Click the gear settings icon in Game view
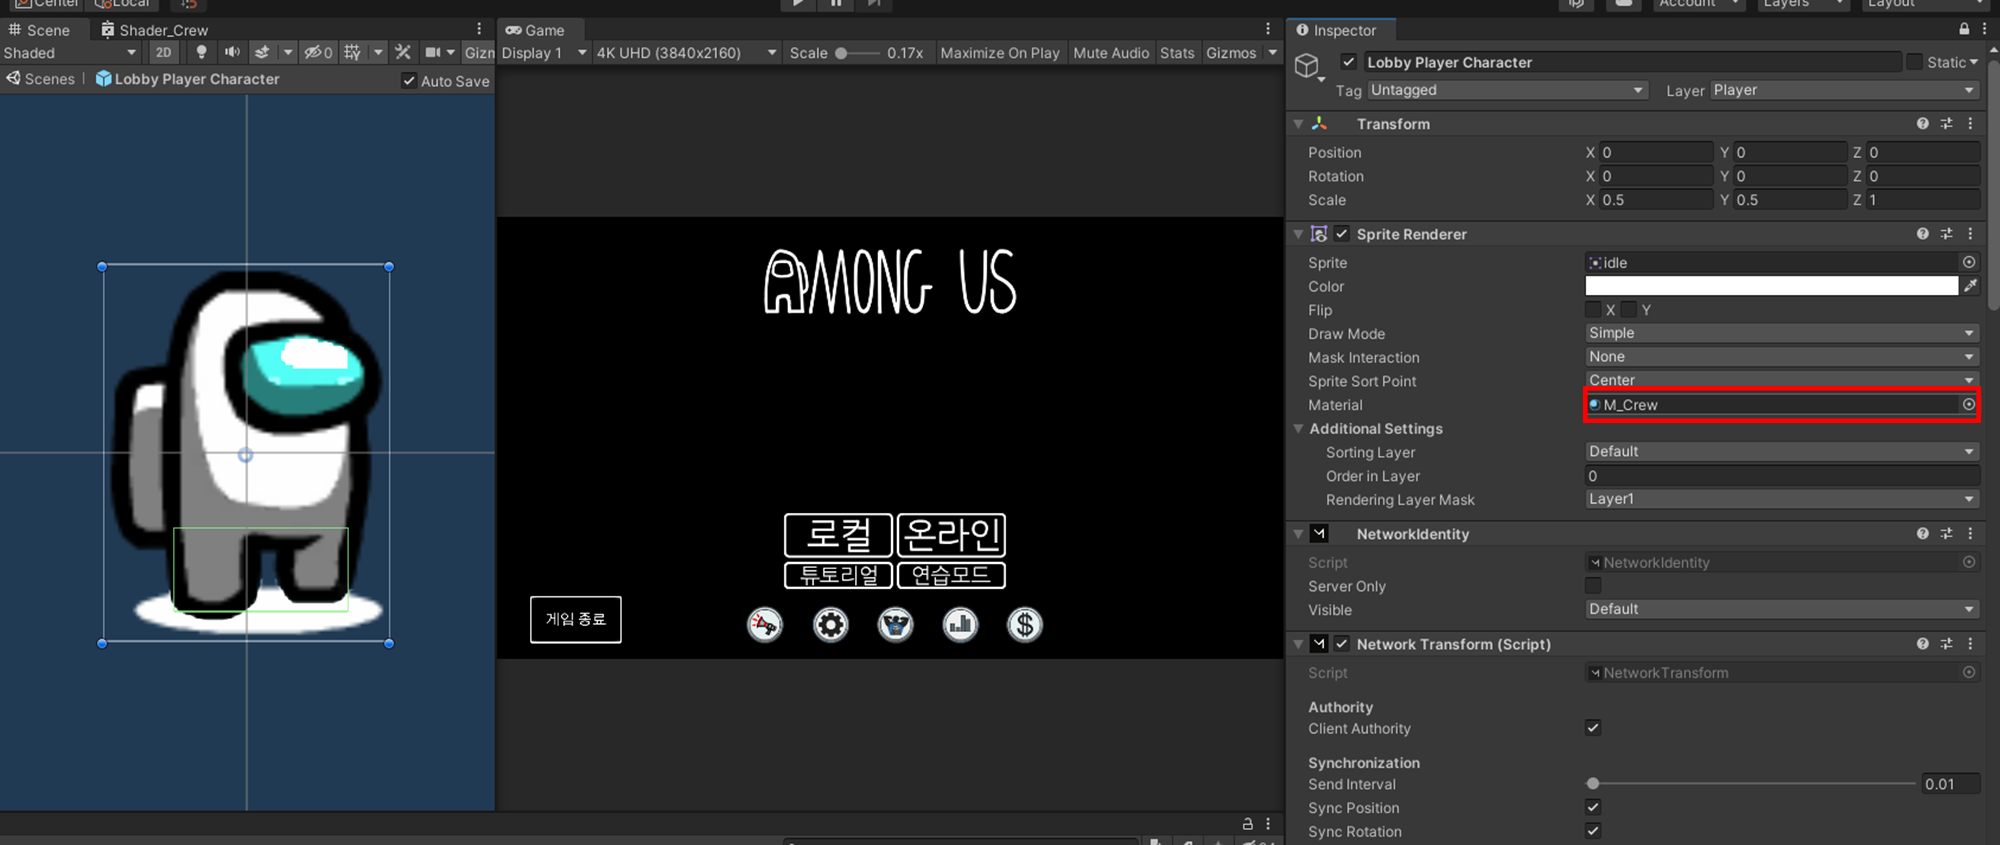This screenshot has height=845, width=2000. coord(830,625)
